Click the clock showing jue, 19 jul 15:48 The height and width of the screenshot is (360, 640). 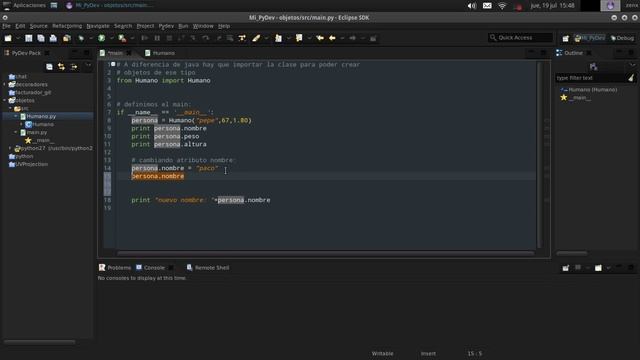point(552,5)
